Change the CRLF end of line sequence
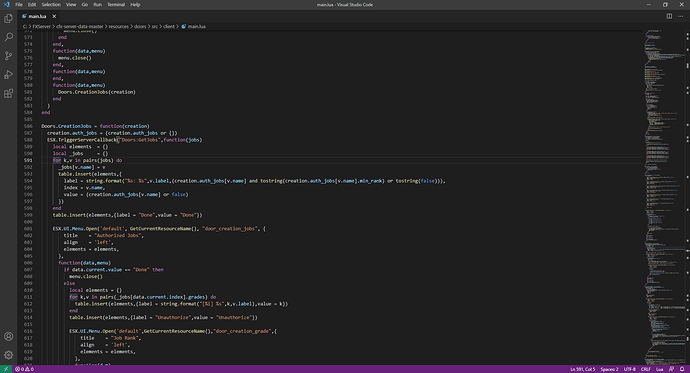Image resolution: width=690 pixels, height=373 pixels. coord(646,369)
